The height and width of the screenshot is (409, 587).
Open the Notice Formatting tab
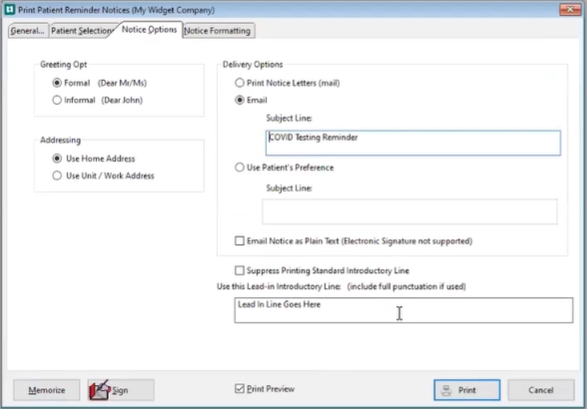coord(218,31)
